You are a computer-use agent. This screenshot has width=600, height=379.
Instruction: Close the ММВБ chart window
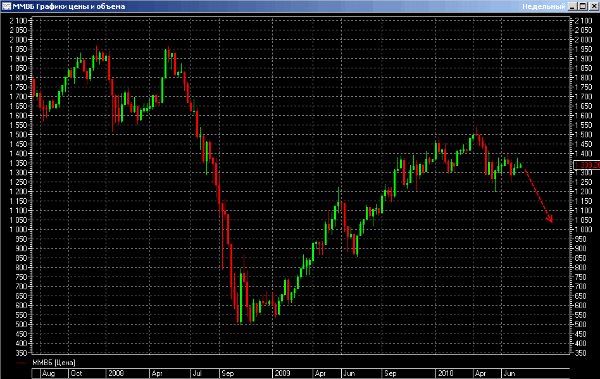click(593, 7)
